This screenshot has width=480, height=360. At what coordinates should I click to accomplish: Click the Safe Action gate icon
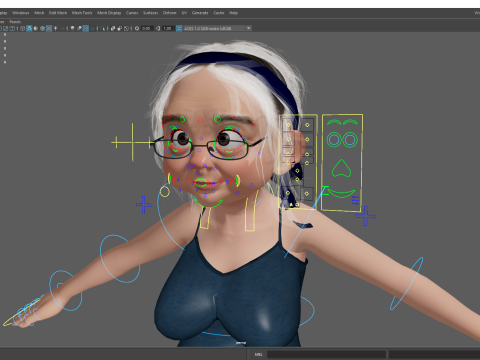point(6,28)
